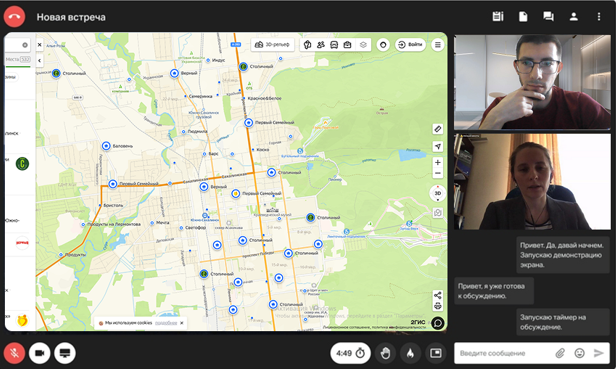This screenshot has width=616, height=369.
Task: Open the 2GIS map hamburger menu
Action: coord(438,45)
